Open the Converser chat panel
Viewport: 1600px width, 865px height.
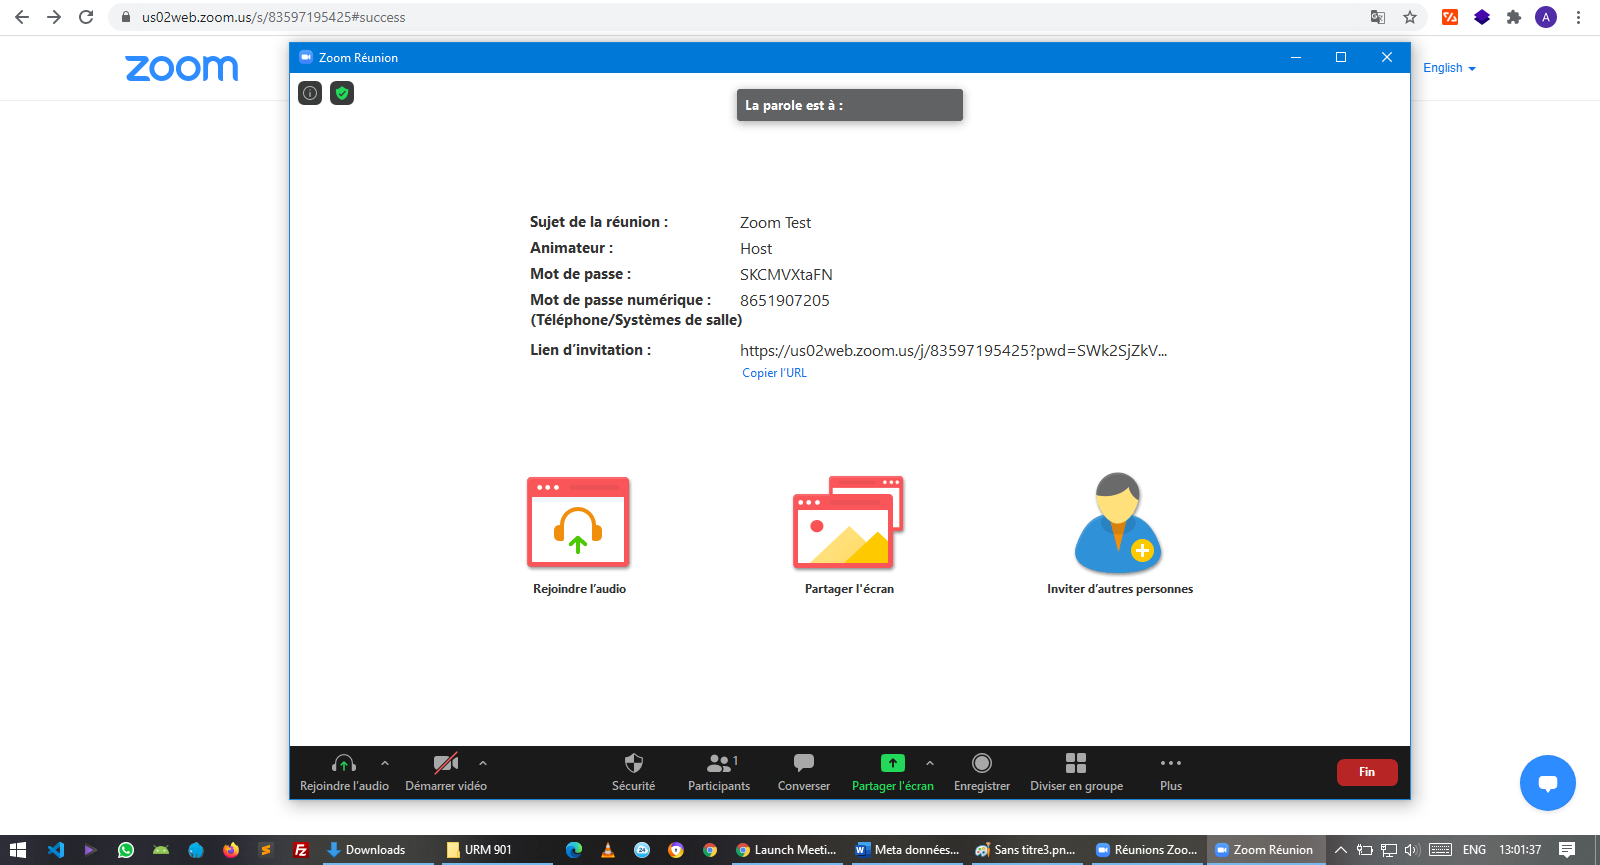point(803,771)
